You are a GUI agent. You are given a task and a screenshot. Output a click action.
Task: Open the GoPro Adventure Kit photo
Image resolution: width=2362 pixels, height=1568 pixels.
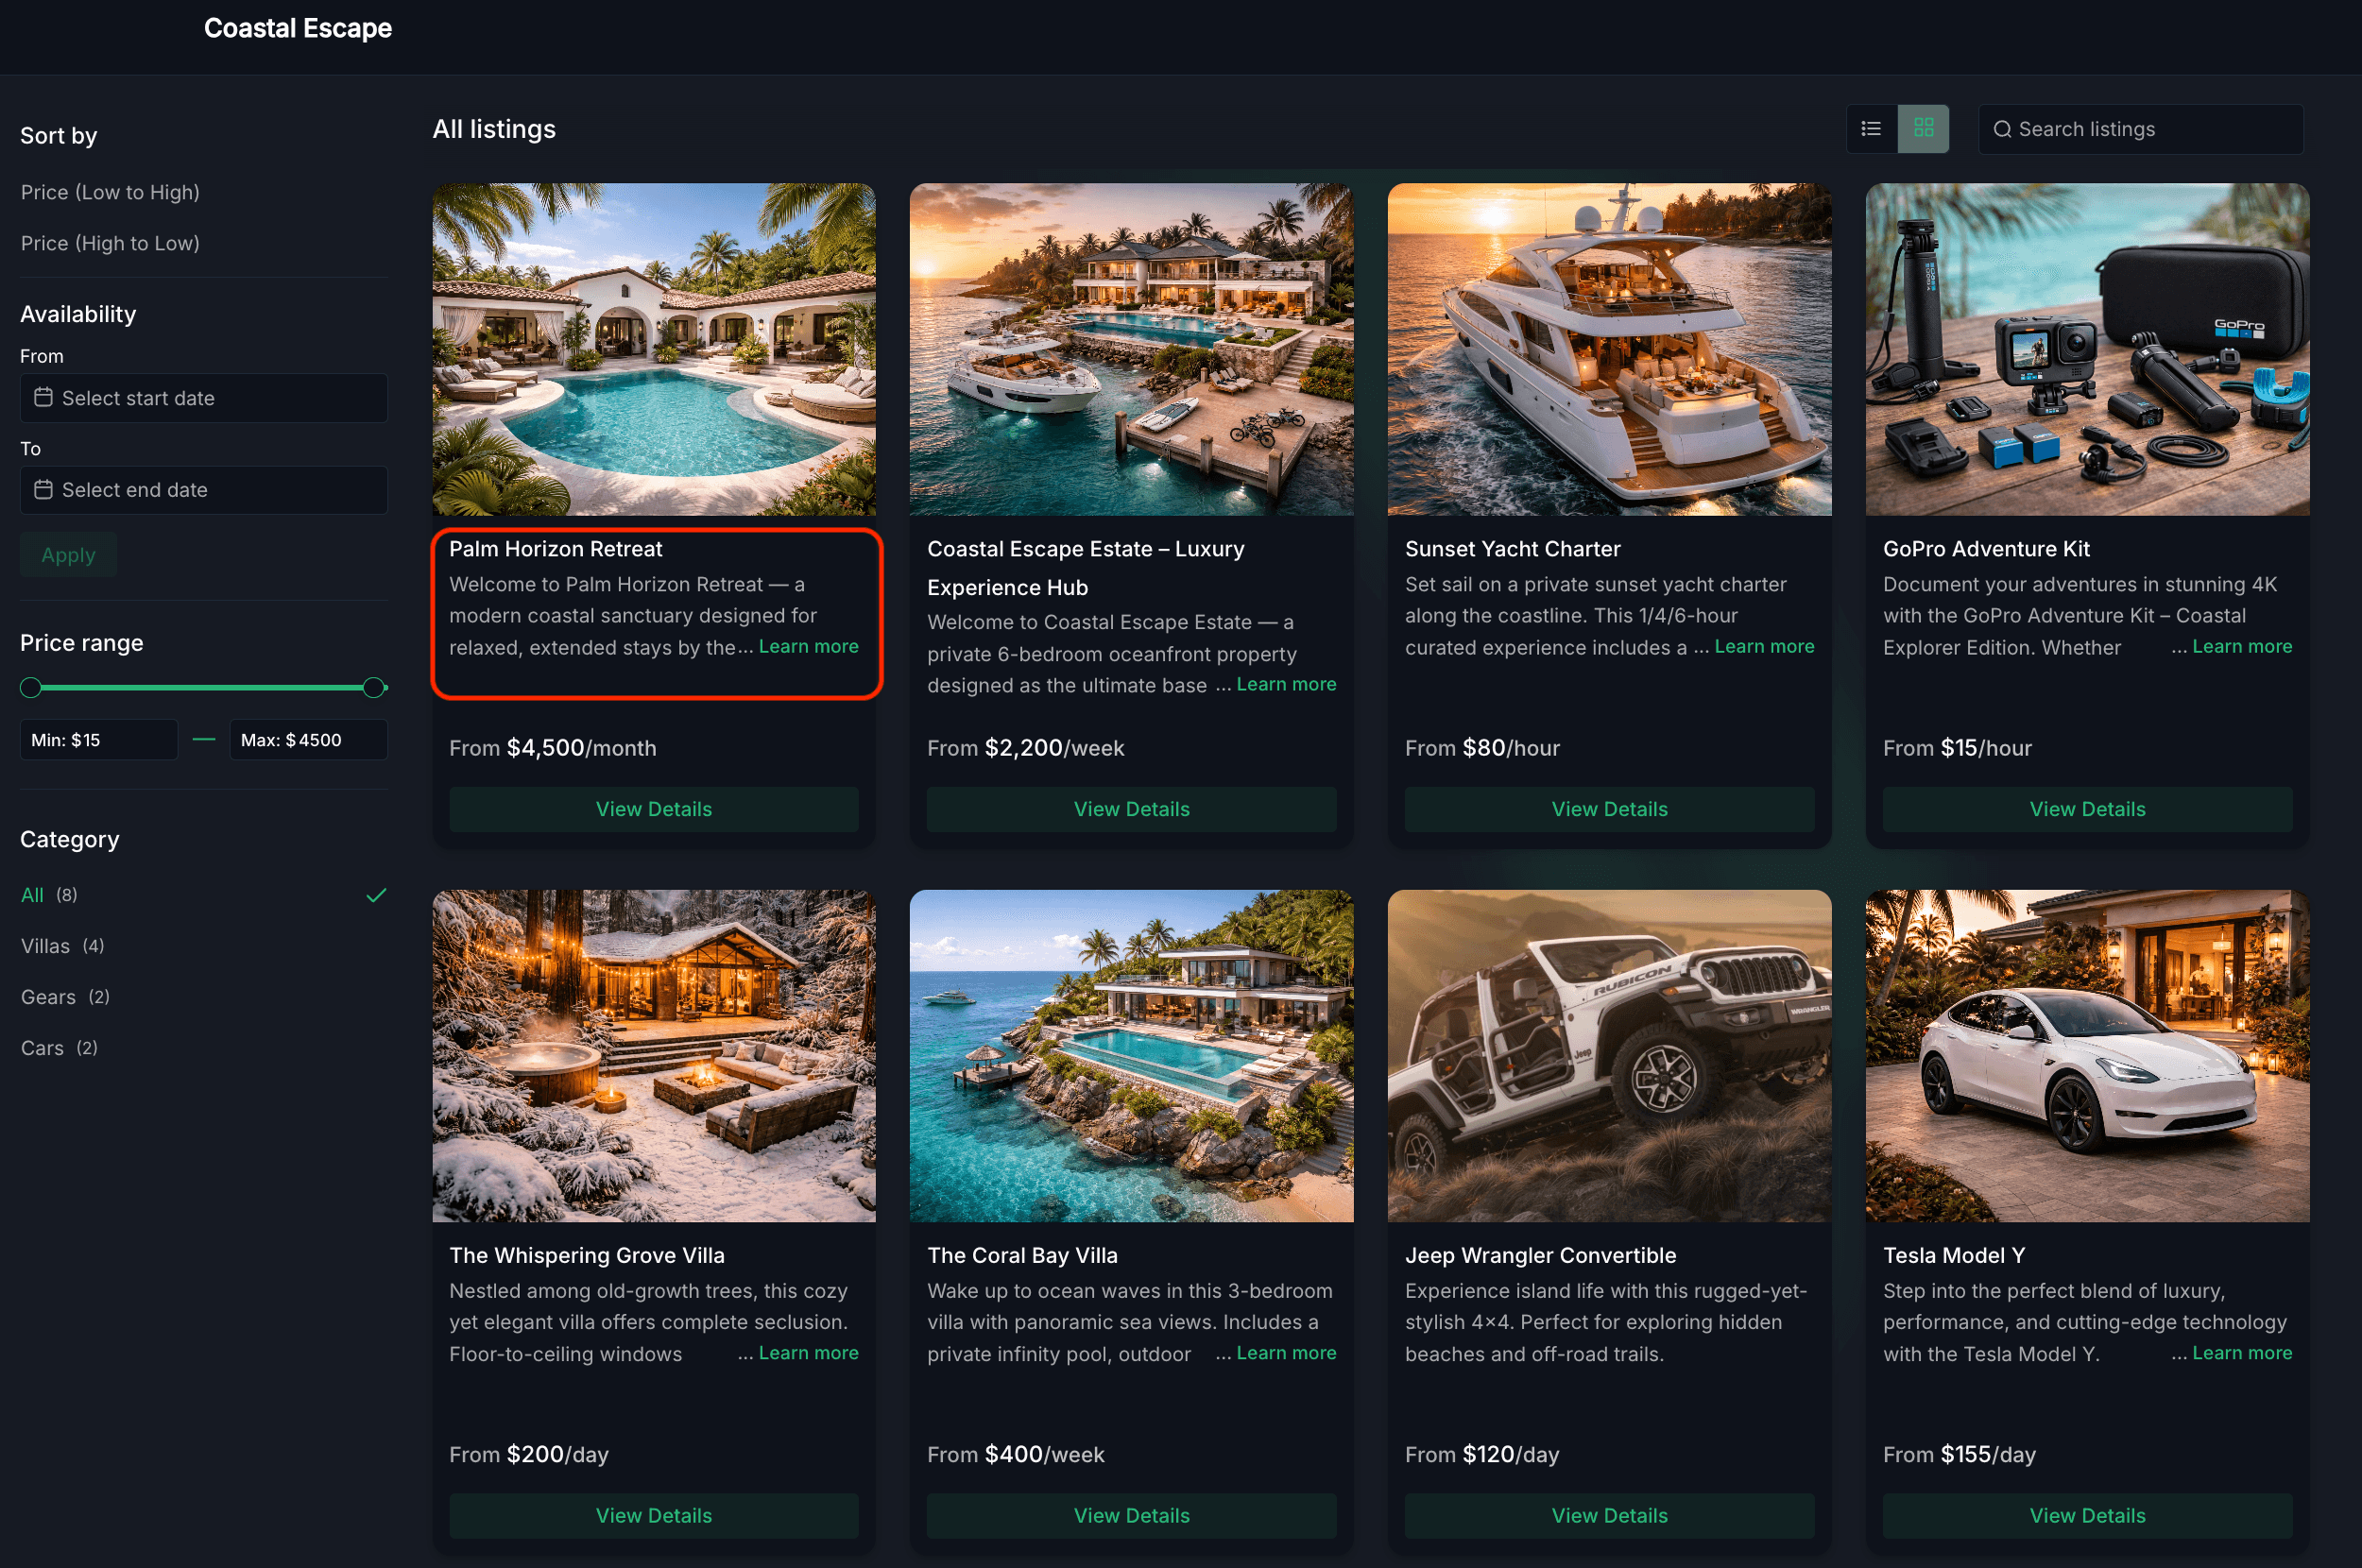click(2088, 349)
